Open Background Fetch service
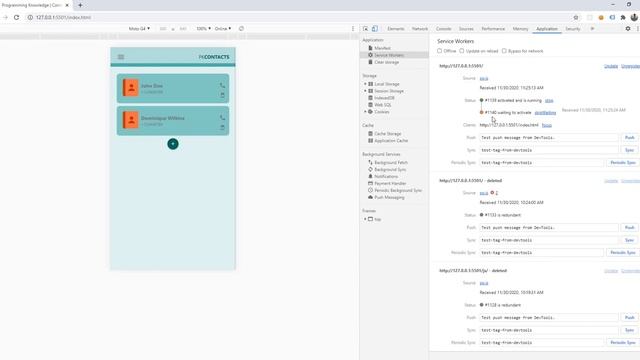 [391, 162]
